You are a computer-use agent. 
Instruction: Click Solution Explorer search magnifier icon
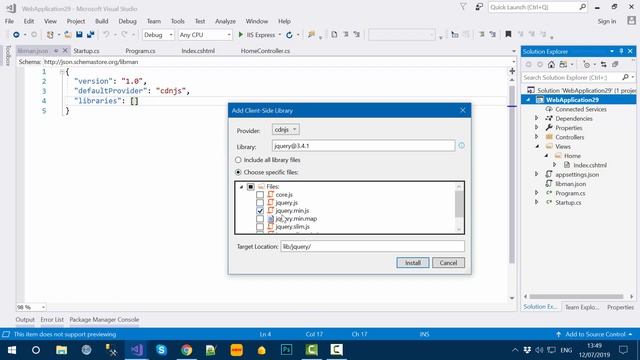pos(625,77)
